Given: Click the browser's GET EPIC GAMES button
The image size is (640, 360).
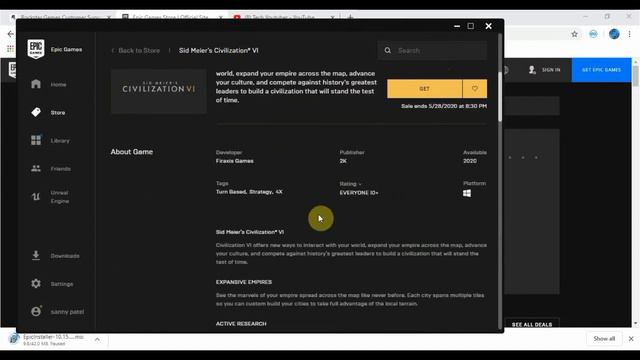Looking at the screenshot, I should pyautogui.click(x=602, y=70).
